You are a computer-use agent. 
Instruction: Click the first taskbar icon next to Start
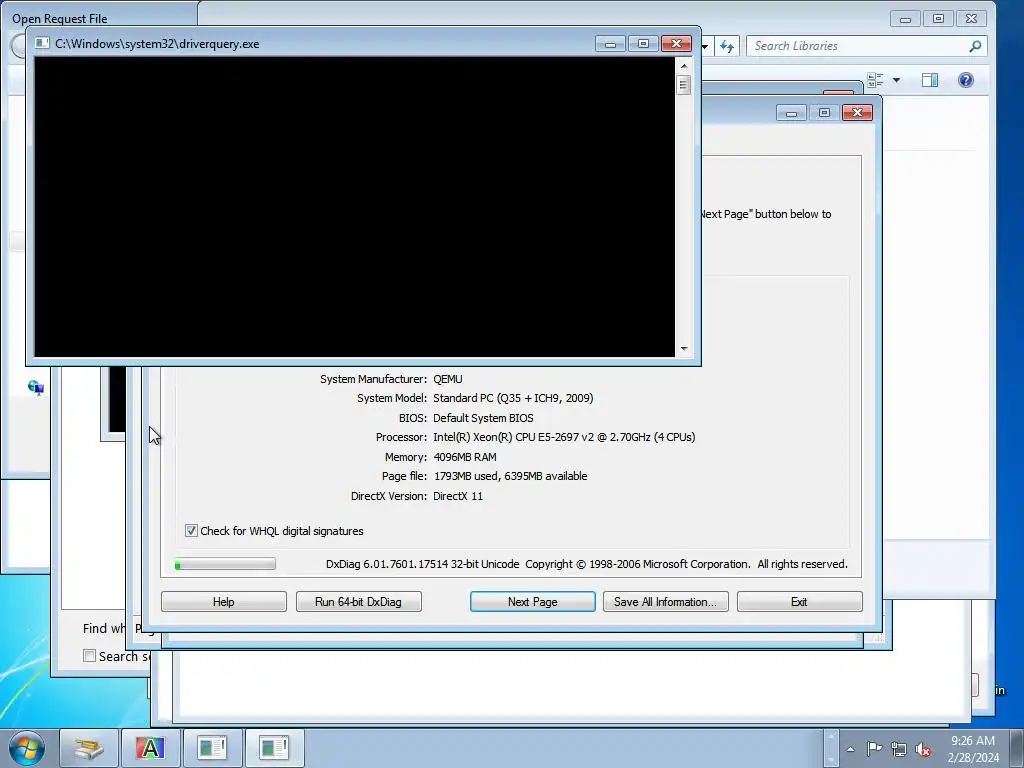(x=88, y=748)
